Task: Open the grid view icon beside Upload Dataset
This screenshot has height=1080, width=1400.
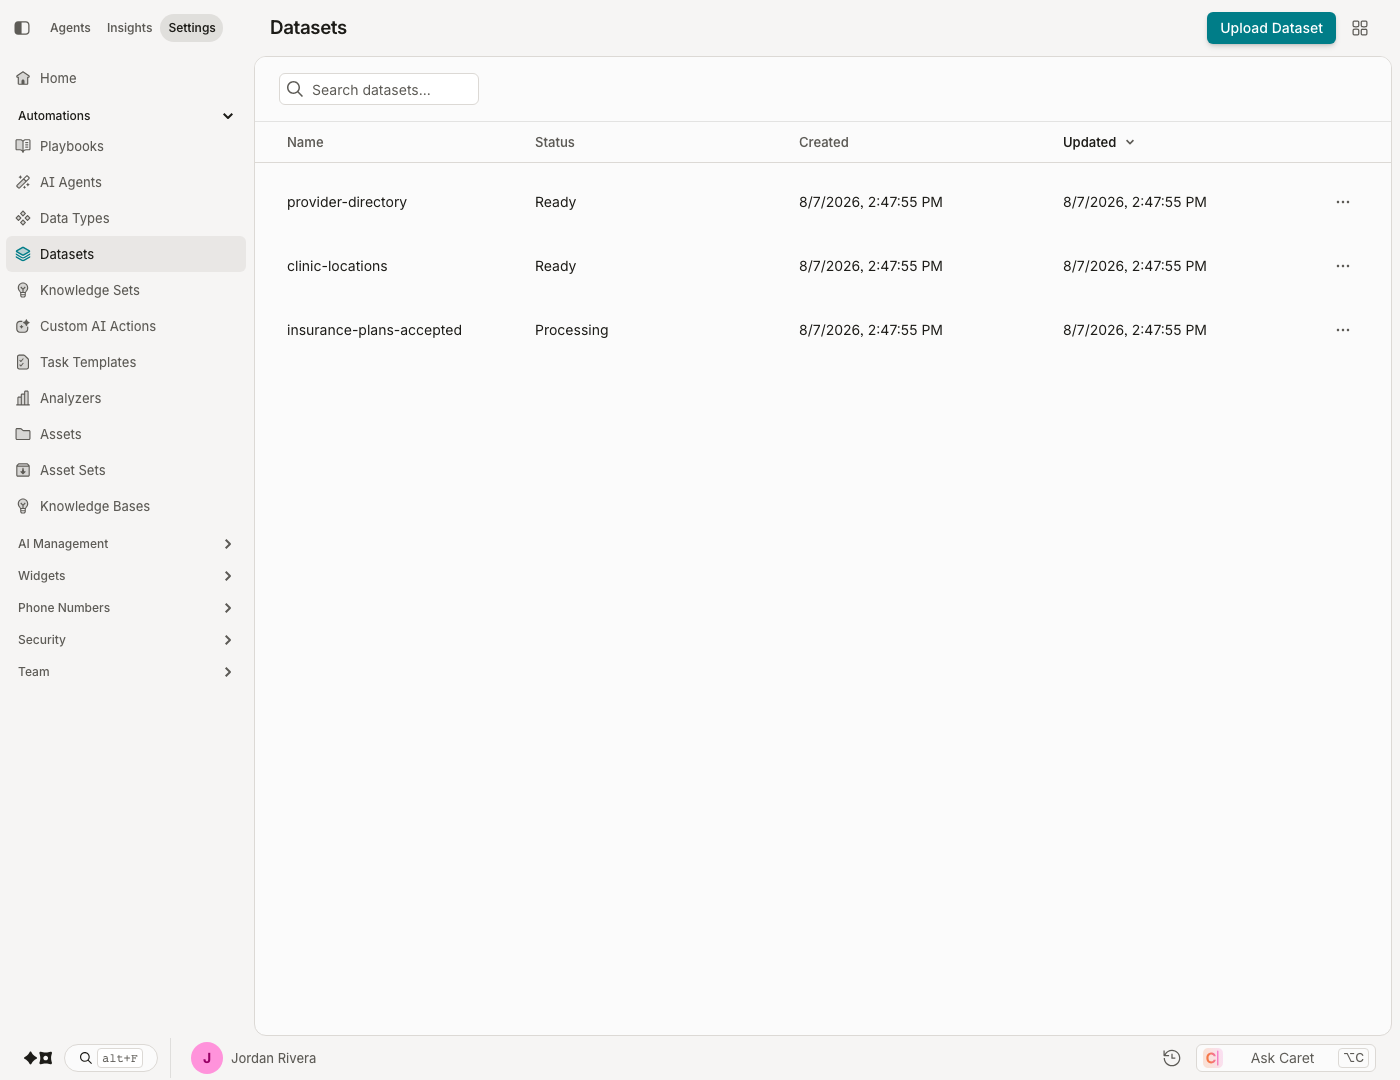Action: click(1360, 28)
